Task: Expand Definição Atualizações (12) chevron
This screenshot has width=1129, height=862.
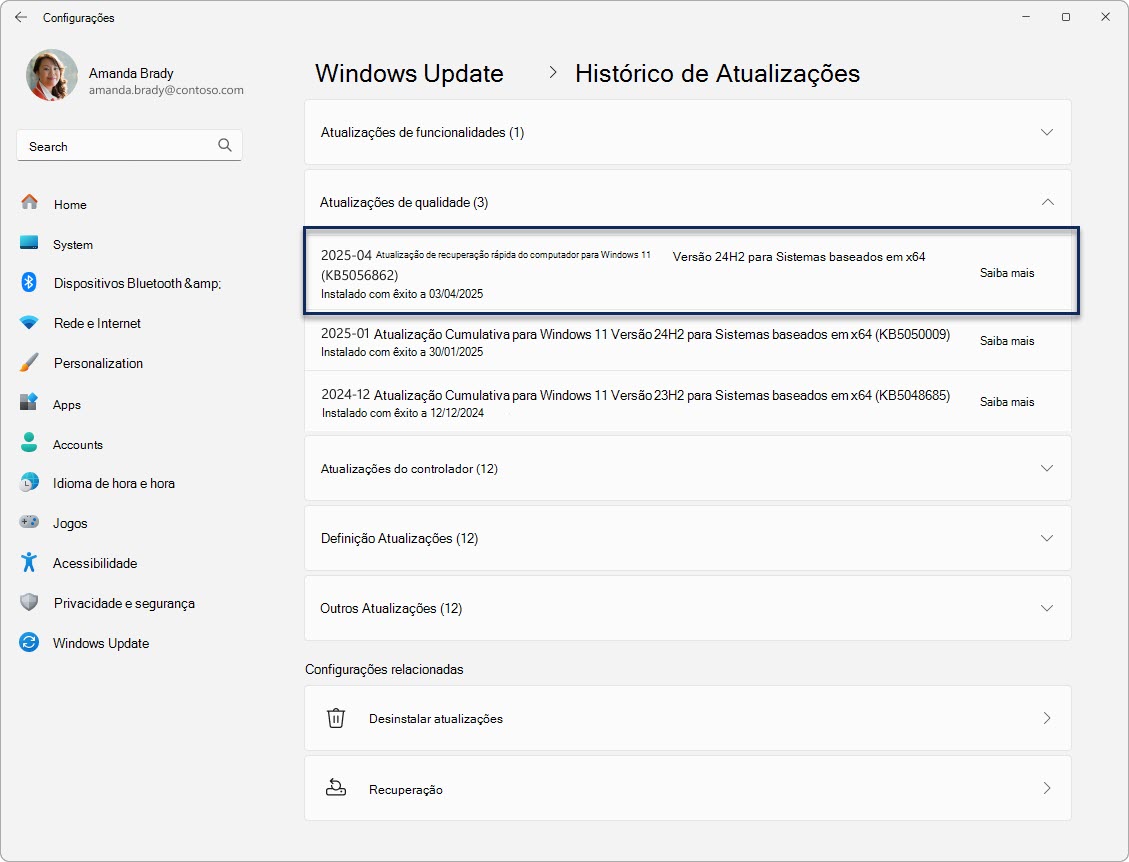Action: point(1047,538)
